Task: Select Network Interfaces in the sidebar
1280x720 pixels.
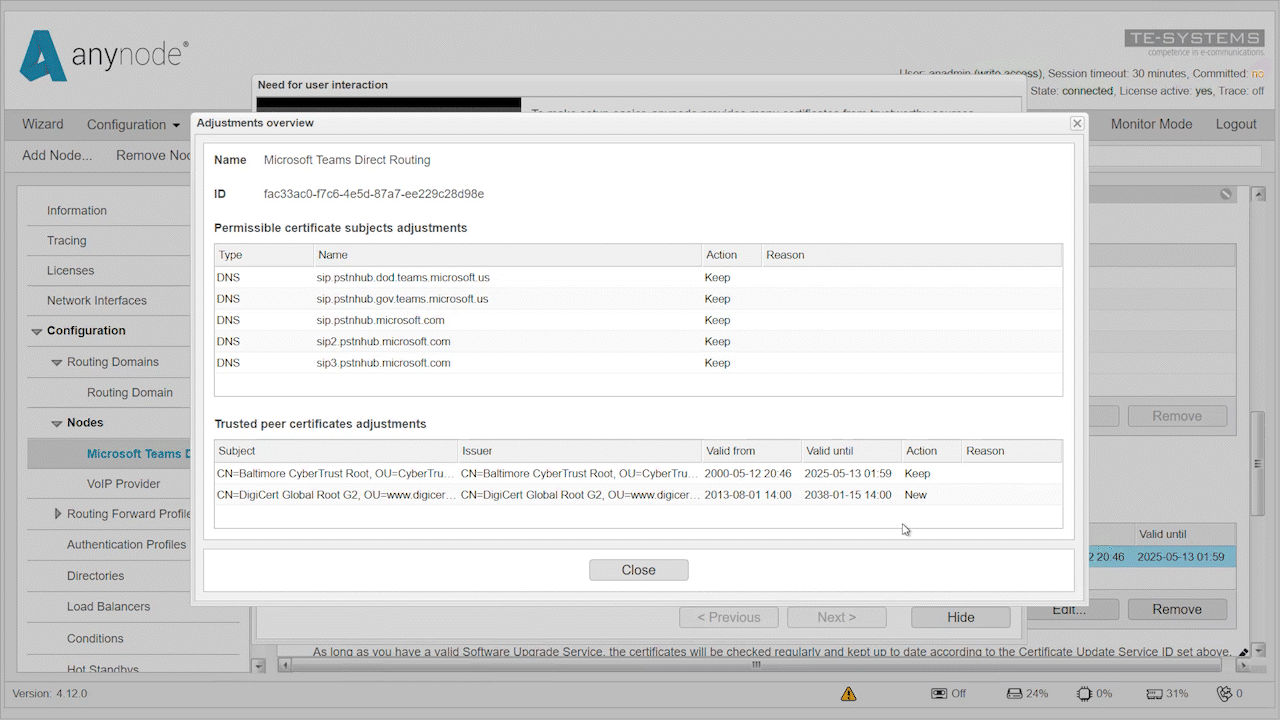Action: point(97,300)
